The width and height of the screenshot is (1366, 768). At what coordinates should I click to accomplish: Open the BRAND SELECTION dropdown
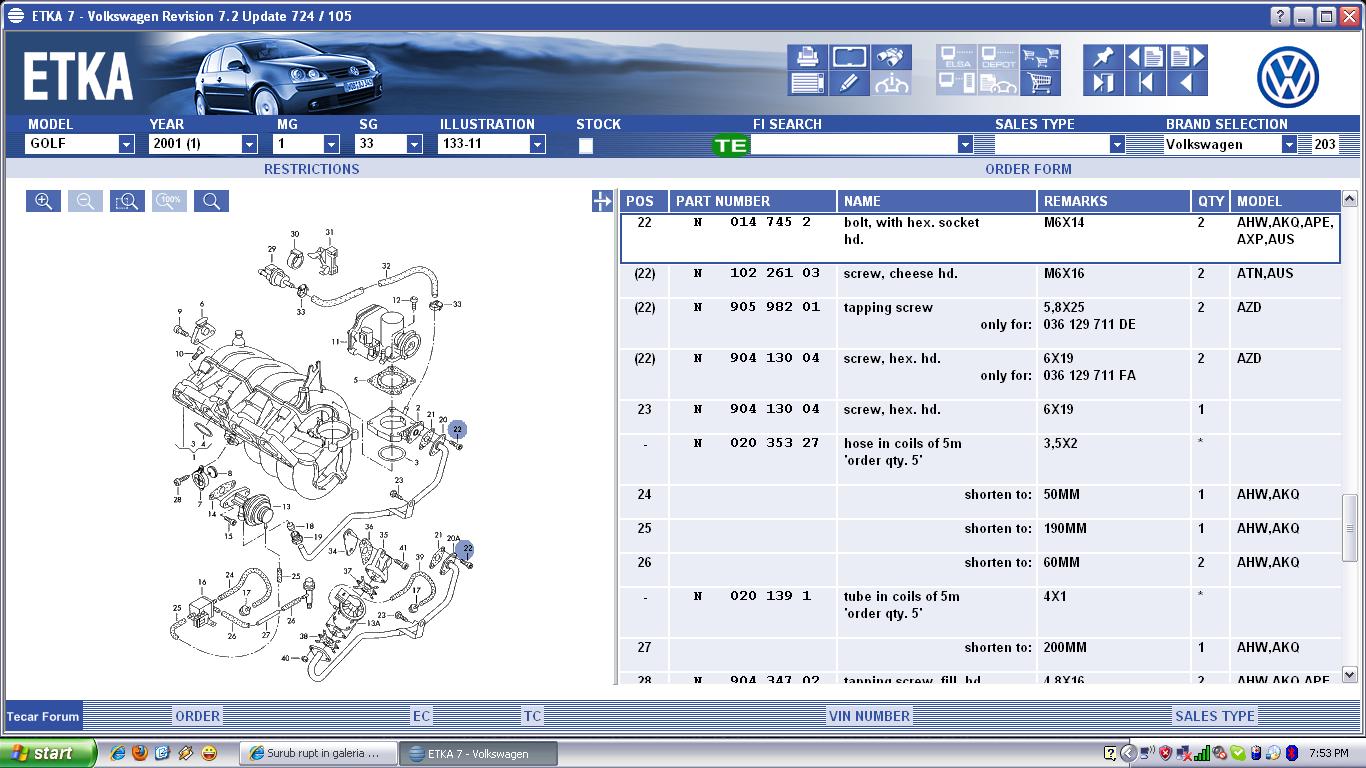(x=1289, y=144)
